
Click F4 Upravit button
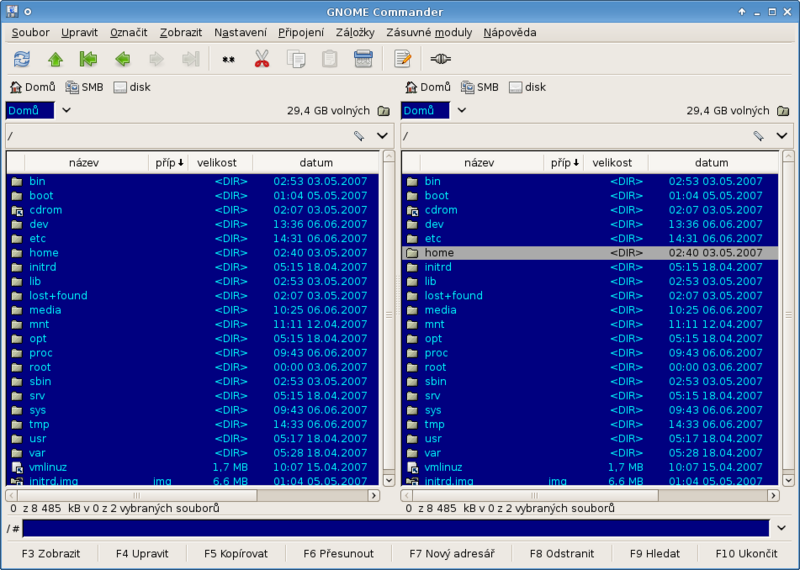(142, 554)
